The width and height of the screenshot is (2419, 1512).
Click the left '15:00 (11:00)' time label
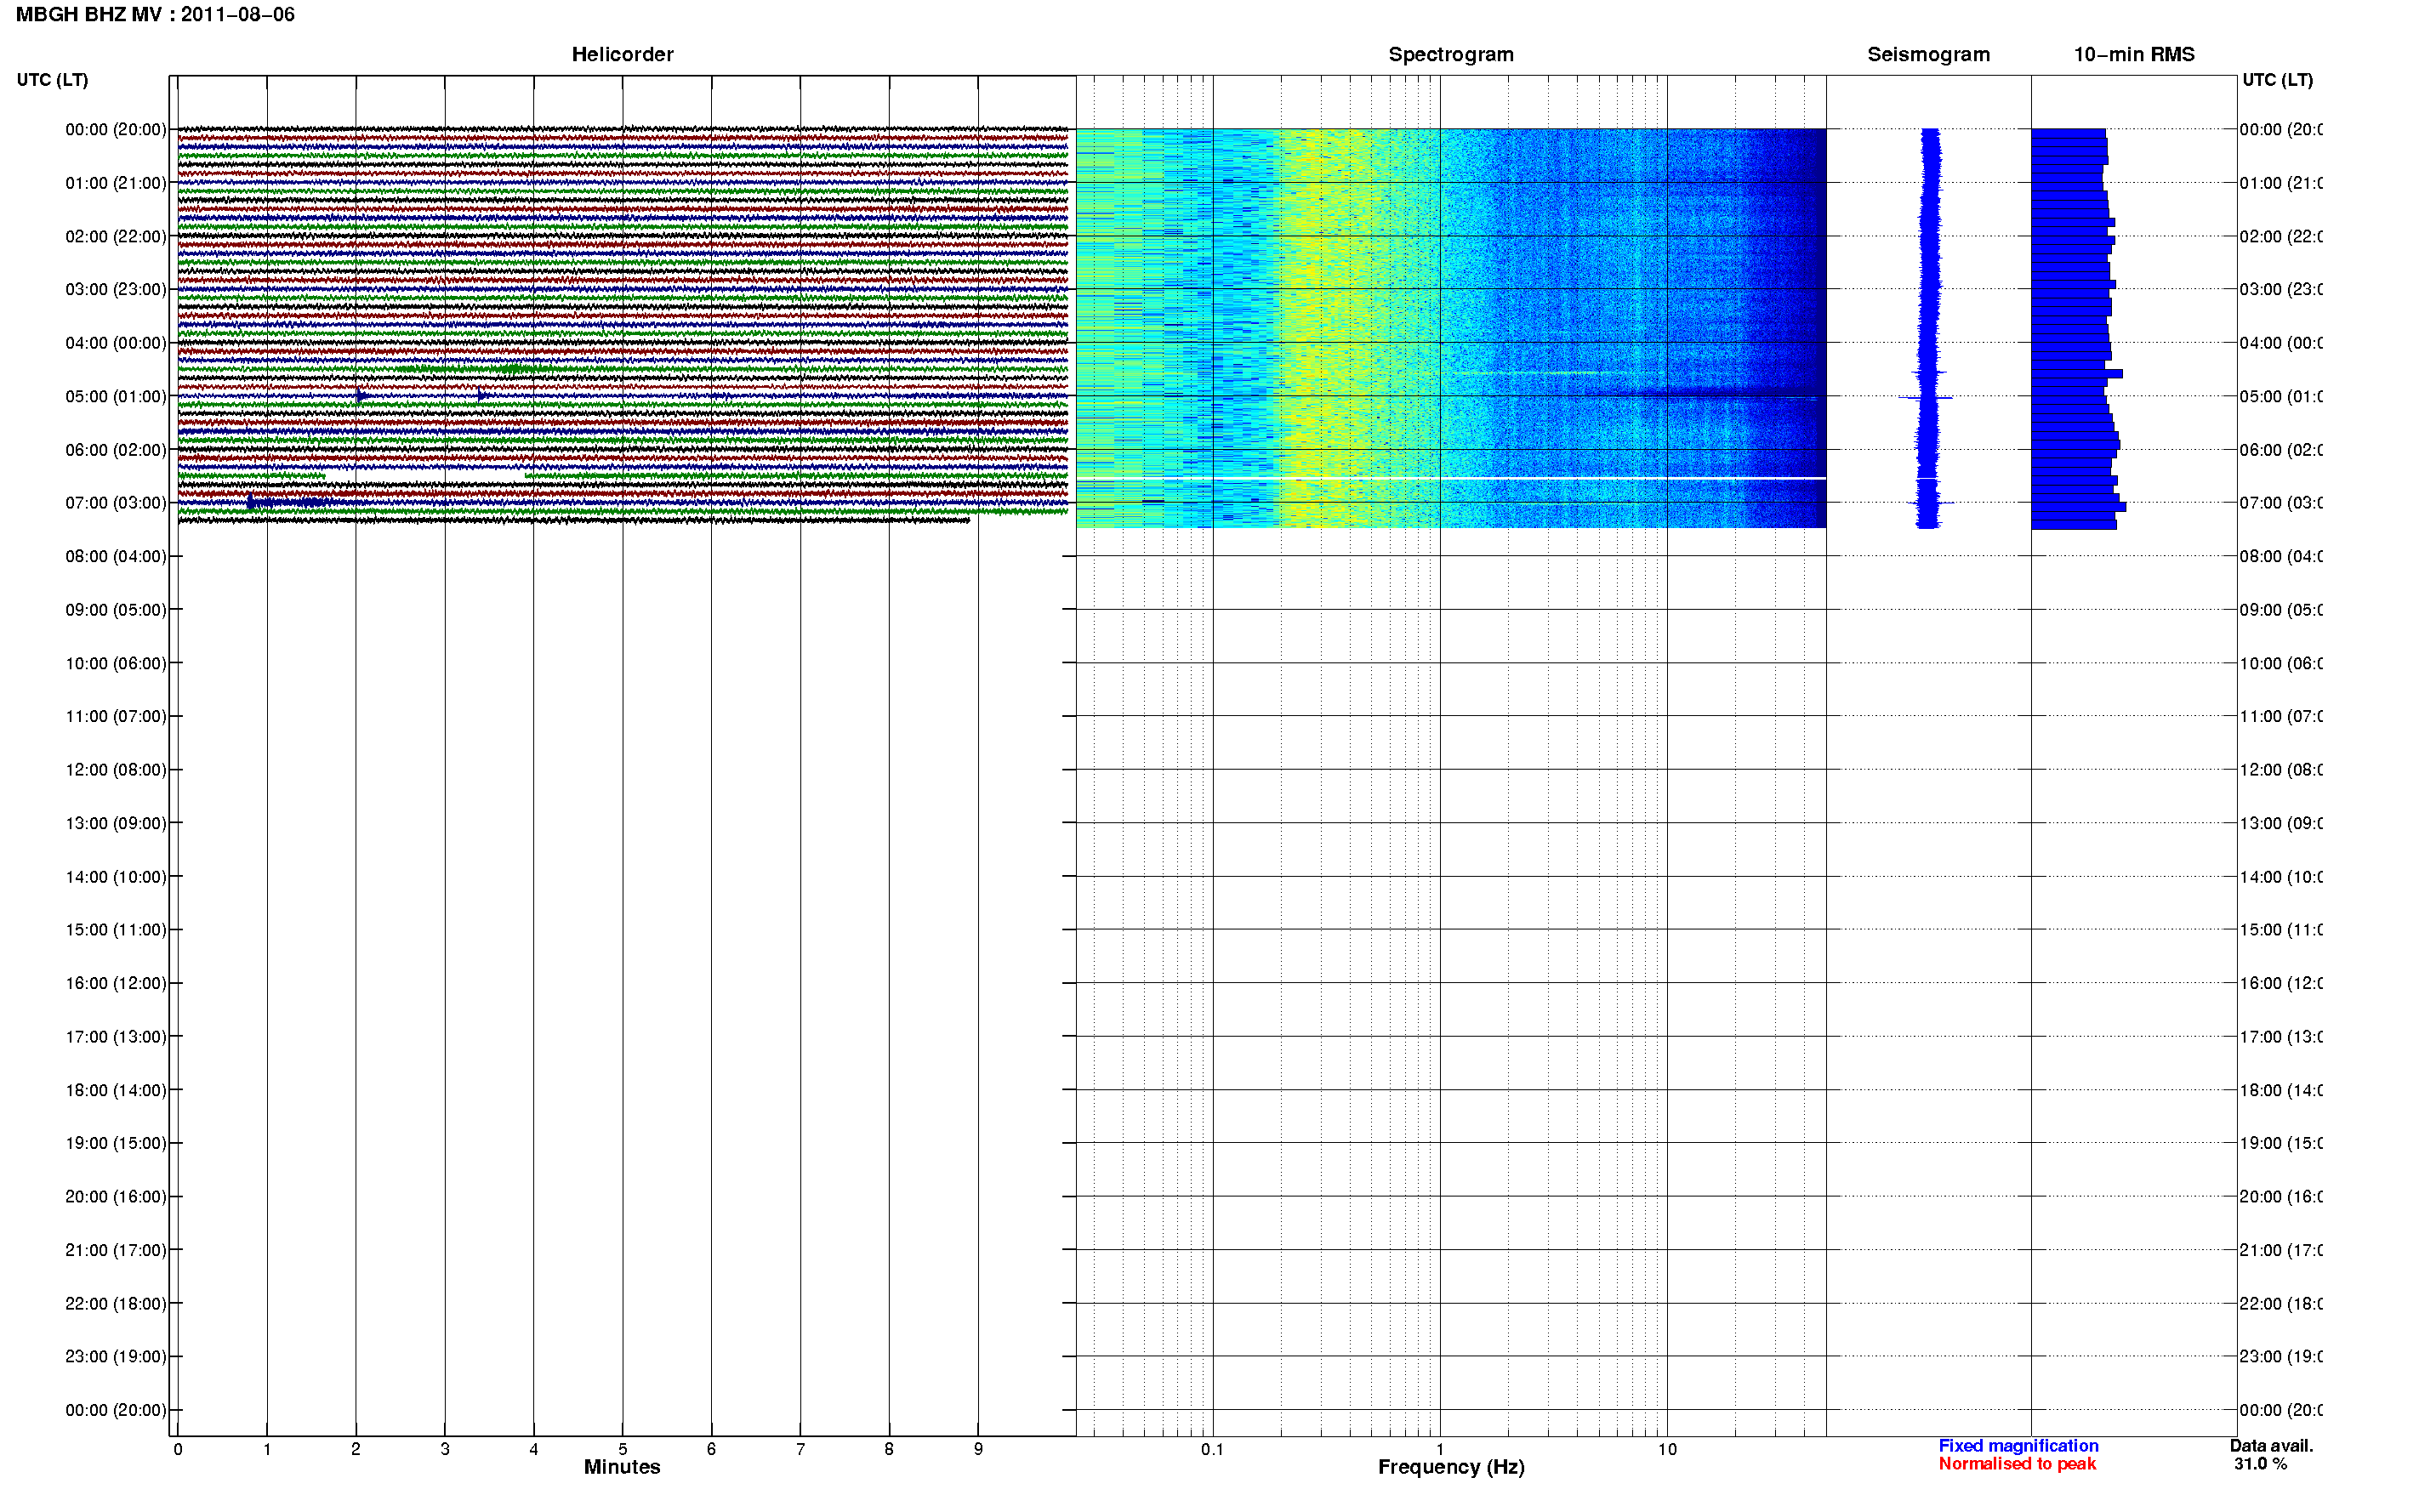[x=116, y=930]
